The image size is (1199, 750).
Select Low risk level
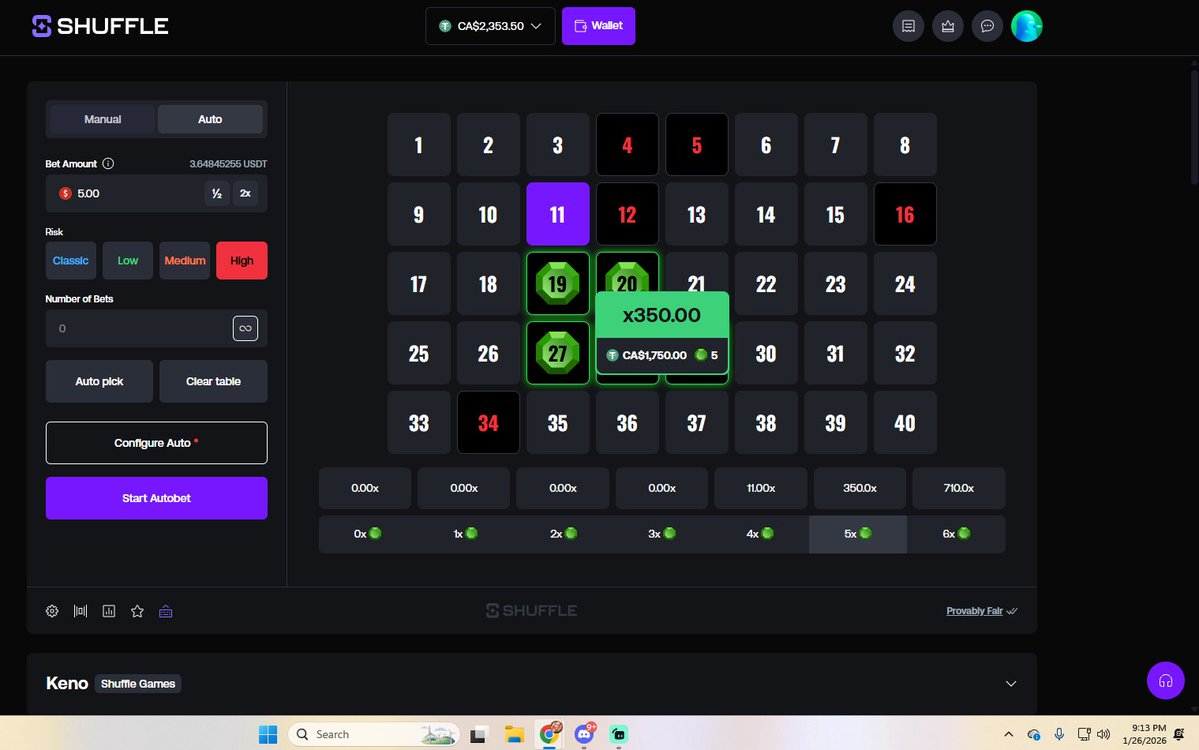[128, 261]
